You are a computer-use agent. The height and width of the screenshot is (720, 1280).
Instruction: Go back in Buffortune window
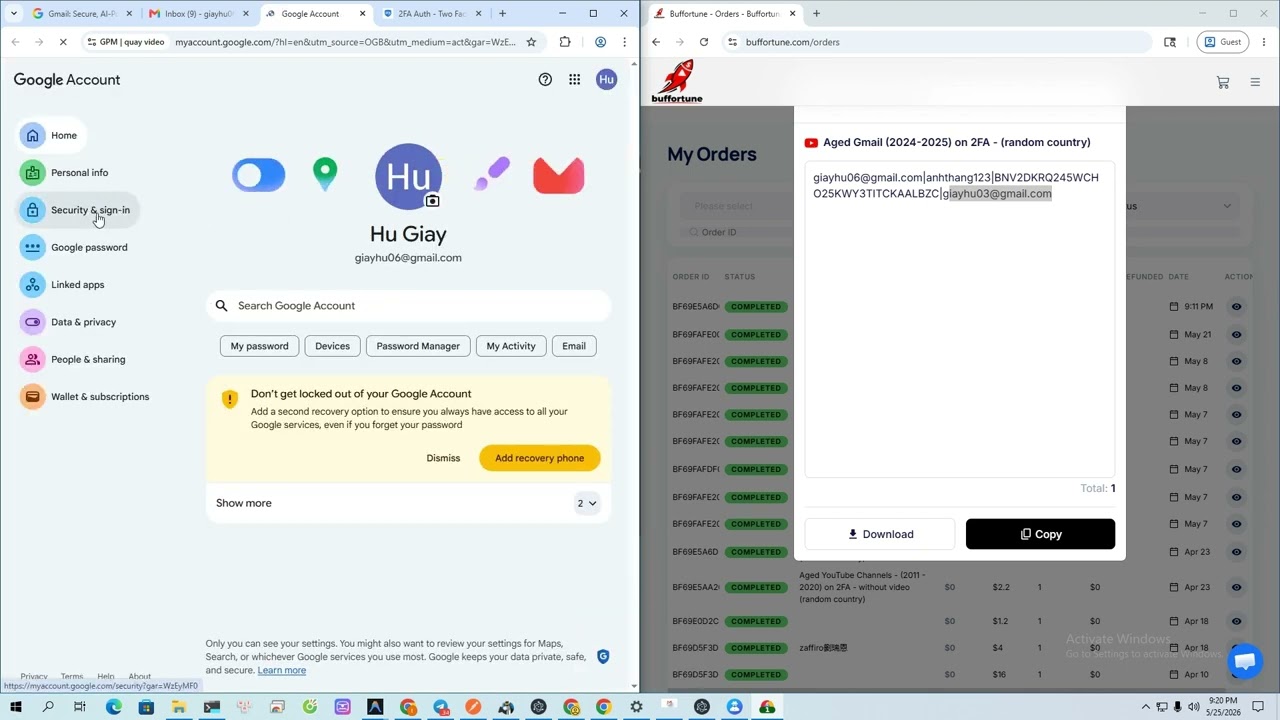point(656,42)
